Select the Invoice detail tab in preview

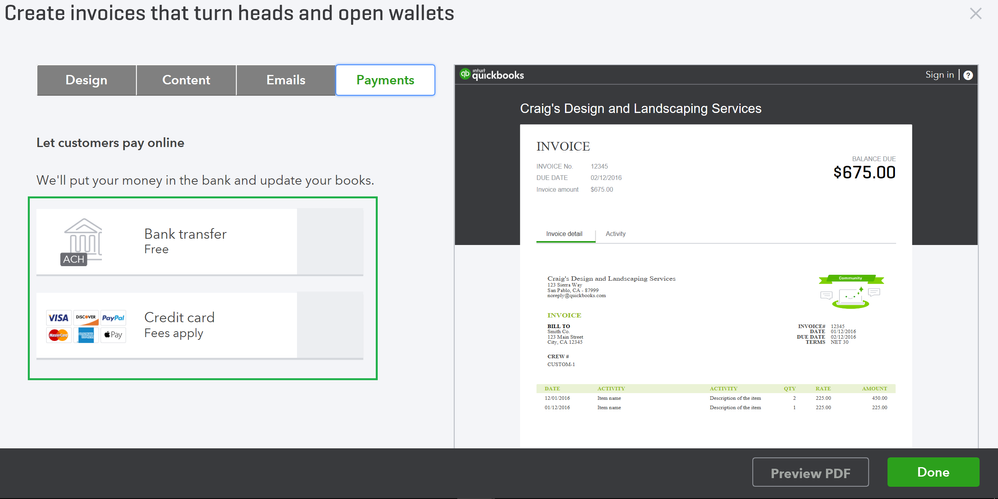[565, 234]
